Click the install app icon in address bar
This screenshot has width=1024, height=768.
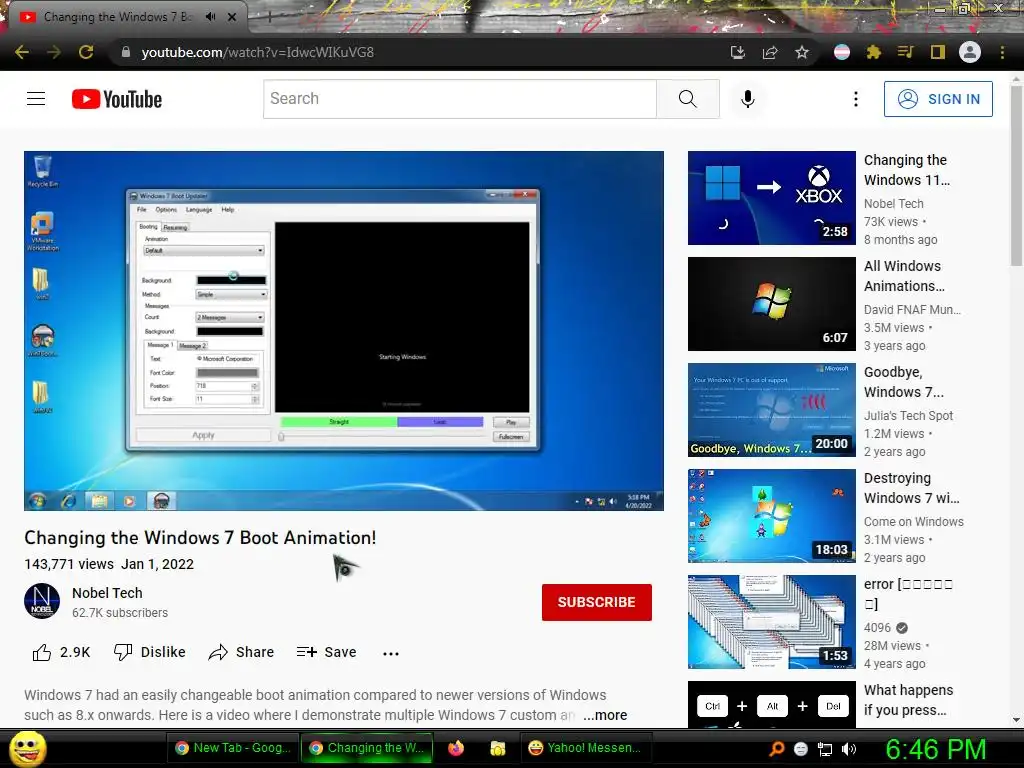coord(737,52)
